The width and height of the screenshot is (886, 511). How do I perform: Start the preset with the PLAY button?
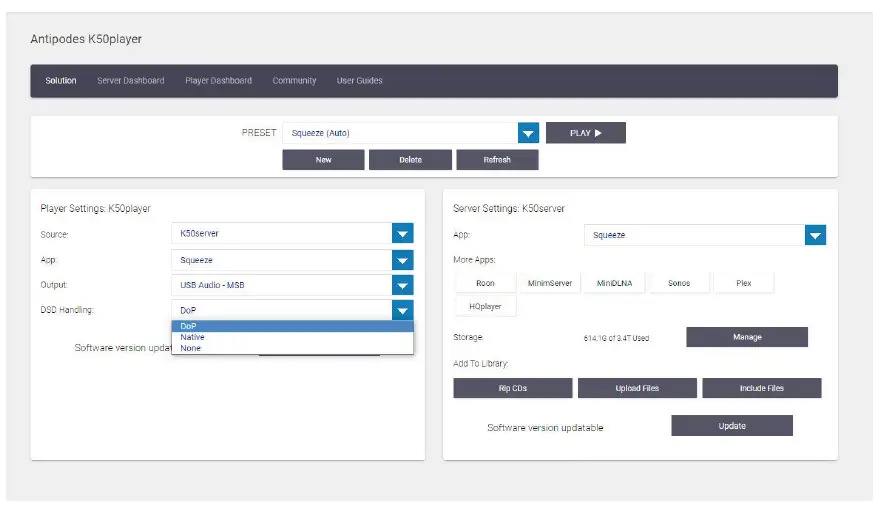585,133
